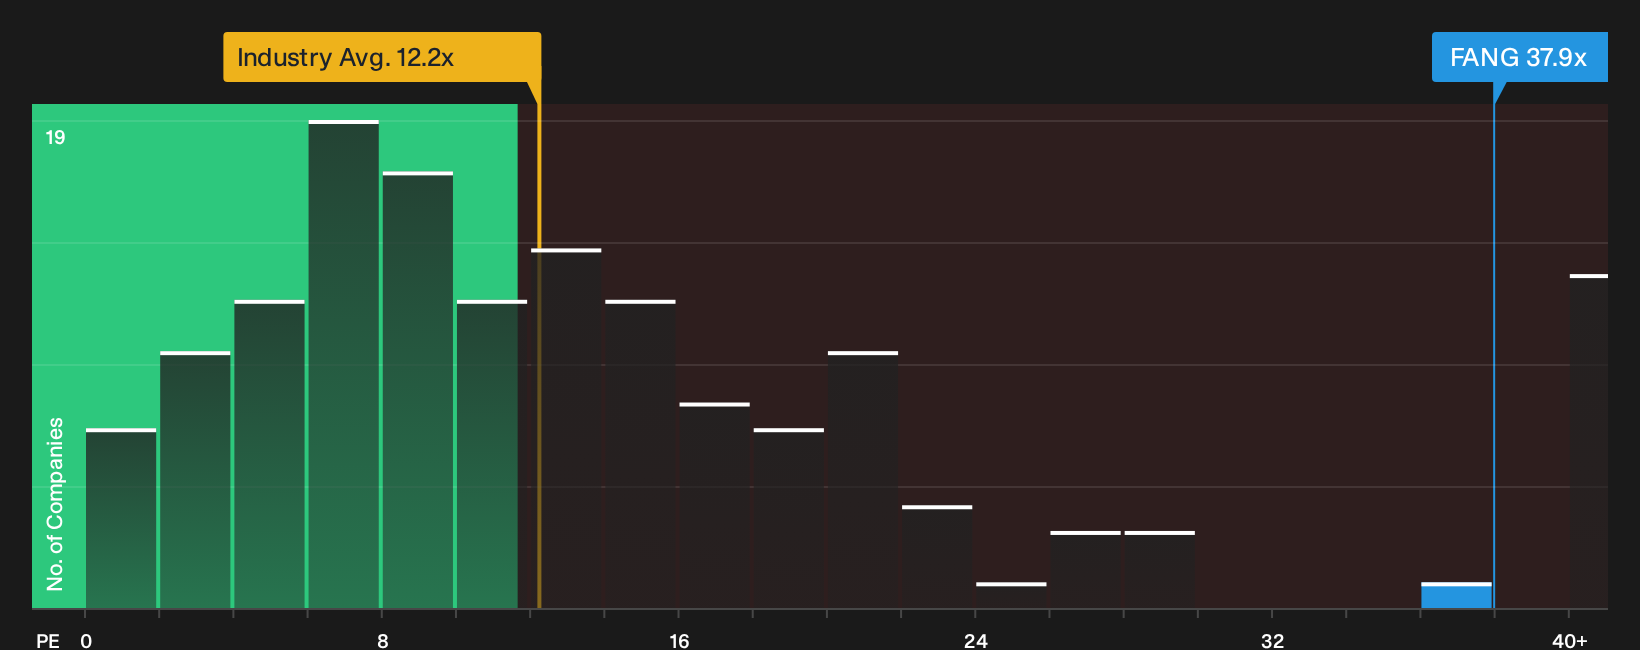Click the Industry Avg. 12.2x label
1640x650 pixels.
tap(382, 57)
